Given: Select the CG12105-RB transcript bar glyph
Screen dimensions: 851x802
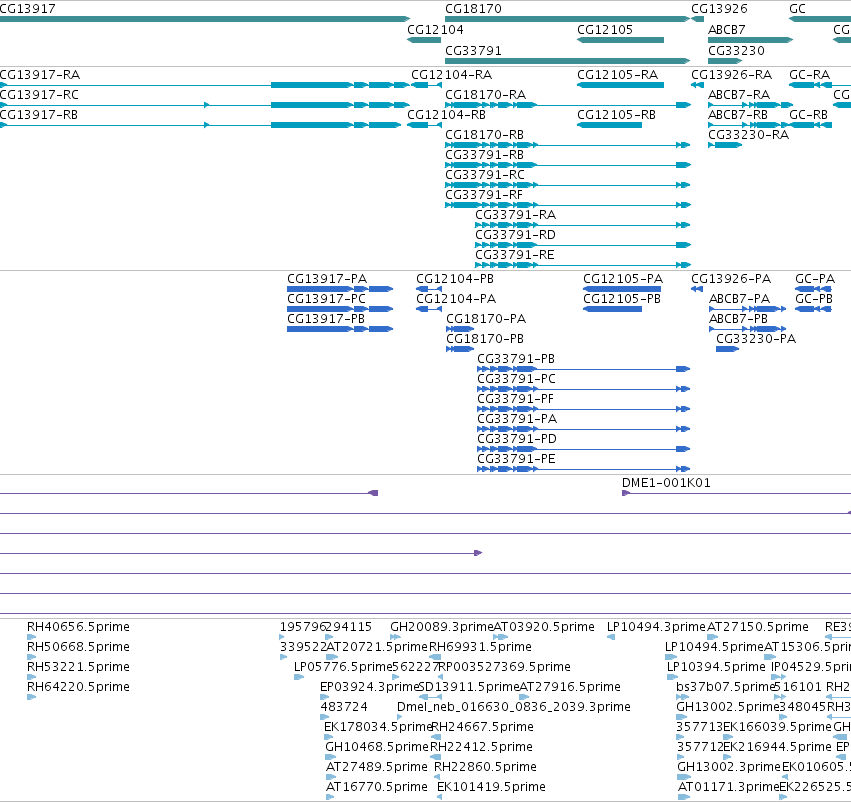Looking at the screenshot, I should [x=609, y=125].
